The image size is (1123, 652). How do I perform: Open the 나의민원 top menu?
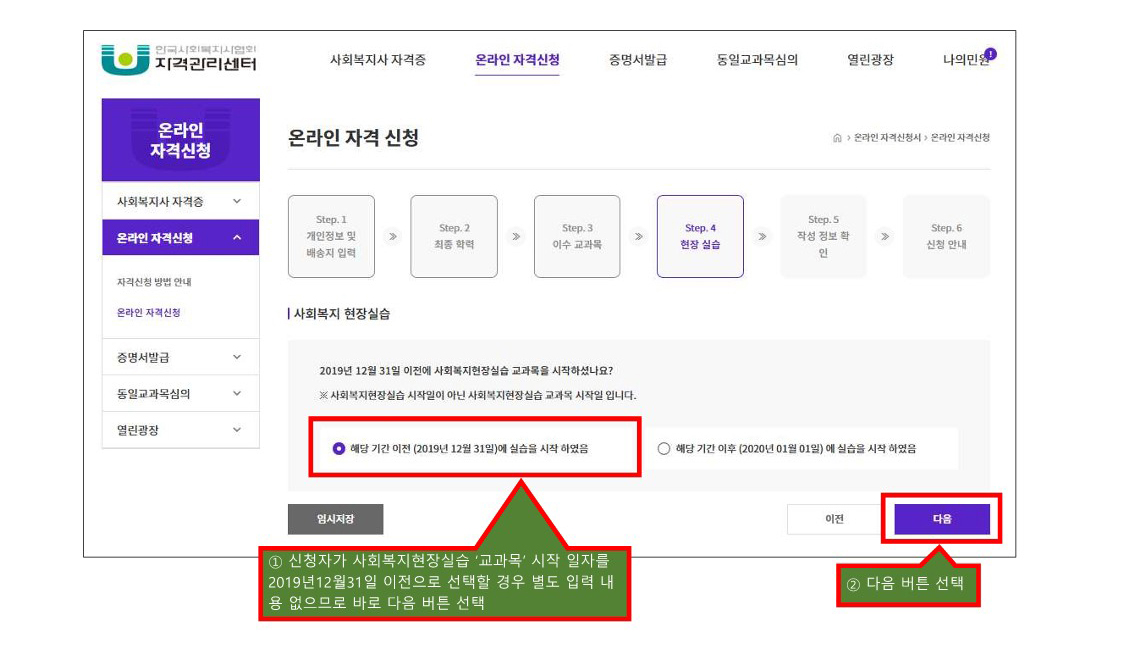click(x=965, y=59)
